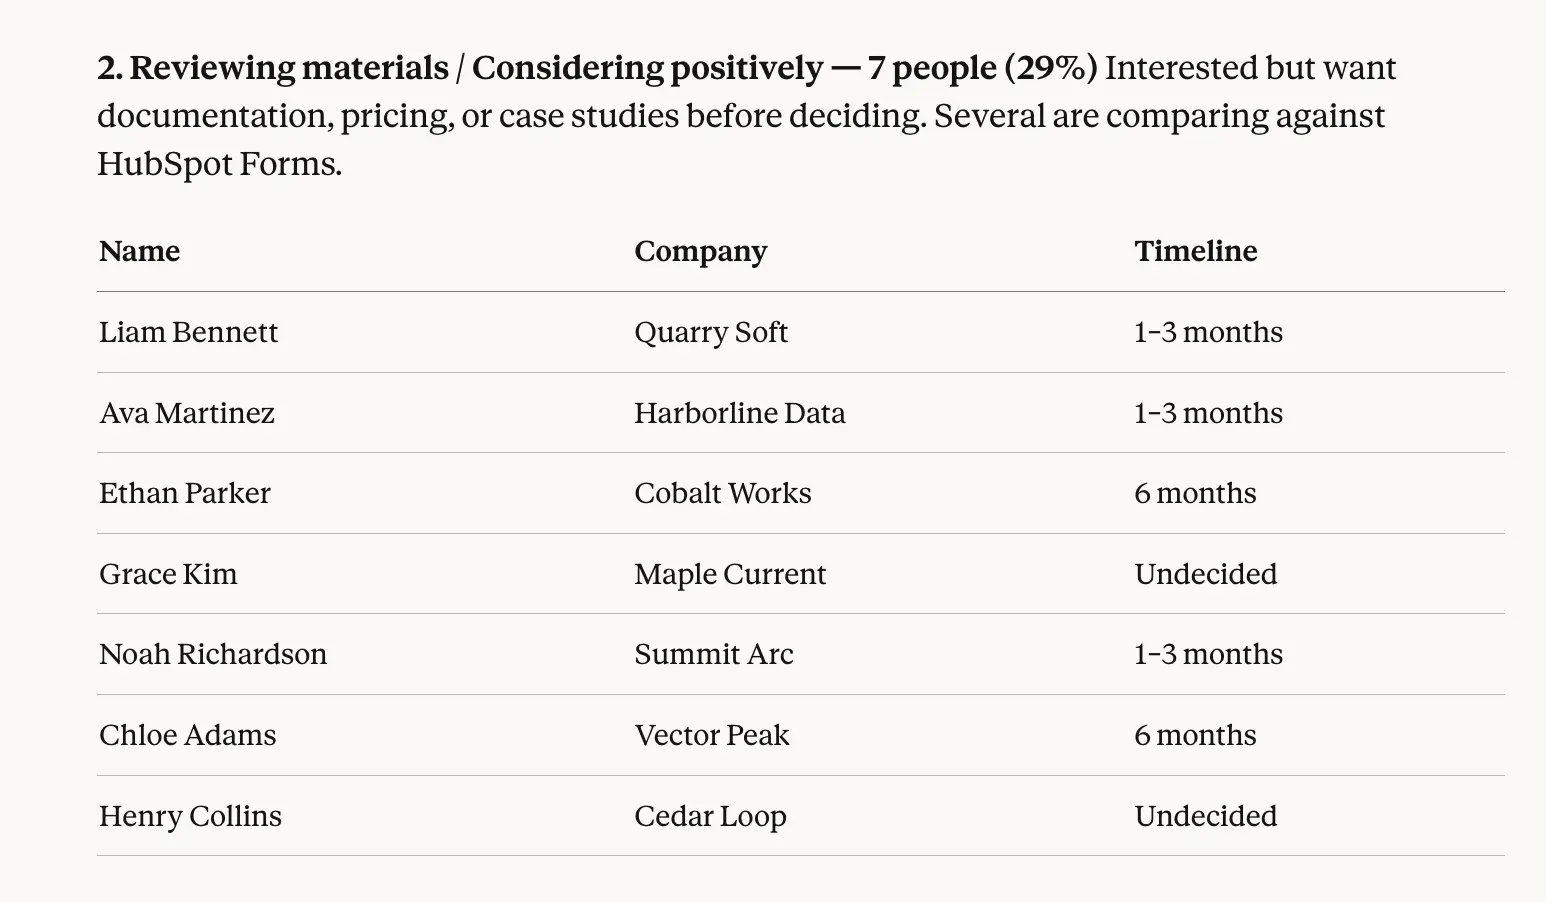
Task: Click the Grace Kim name cell
Action: click(168, 574)
